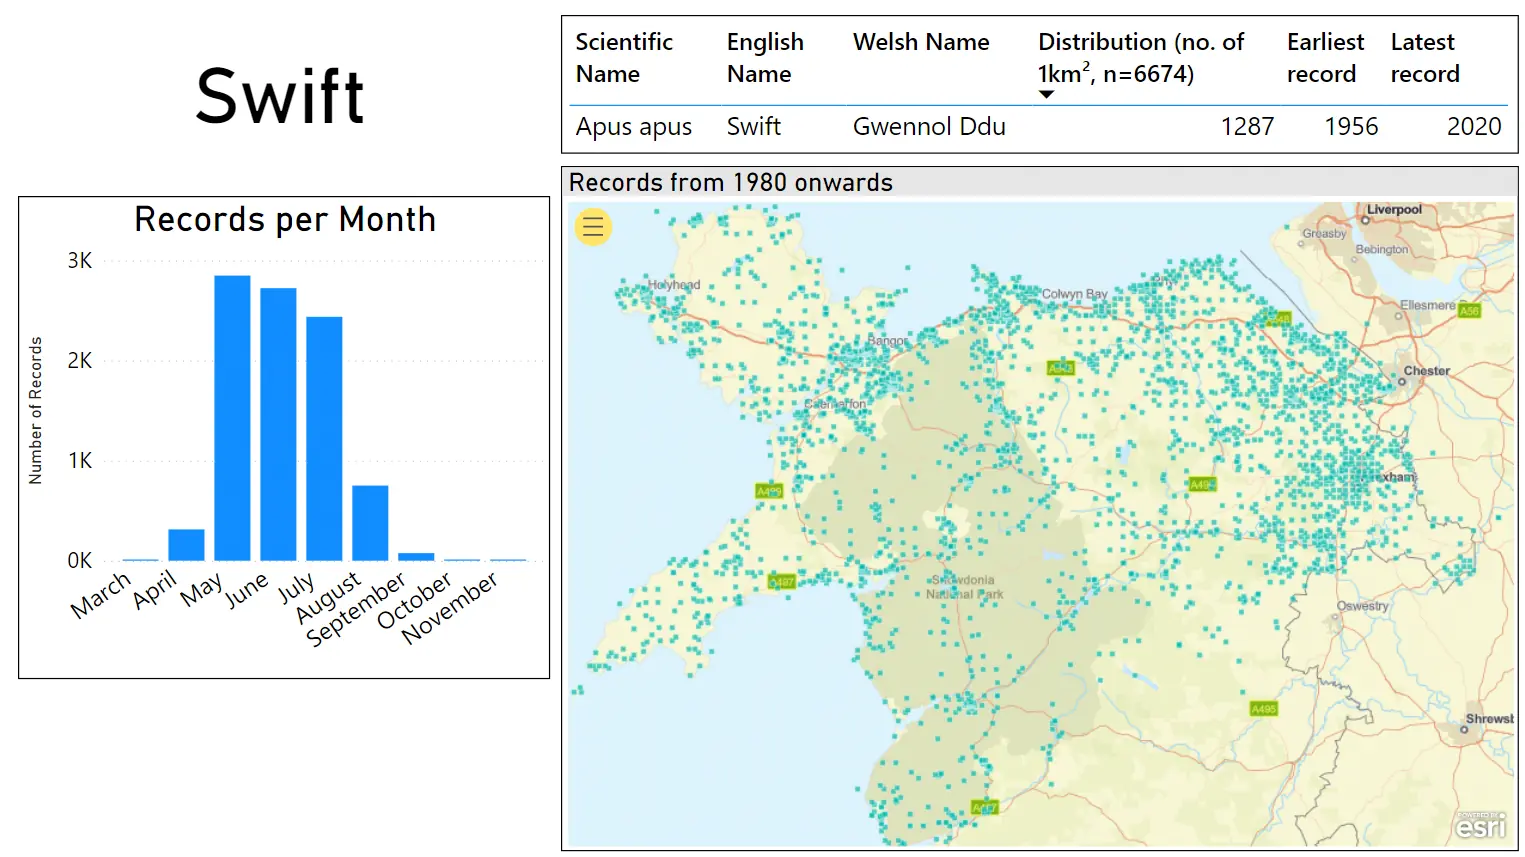Click the A56 road shield near Ellesmere
Screen dimensions: 1525x857
[1468, 311]
